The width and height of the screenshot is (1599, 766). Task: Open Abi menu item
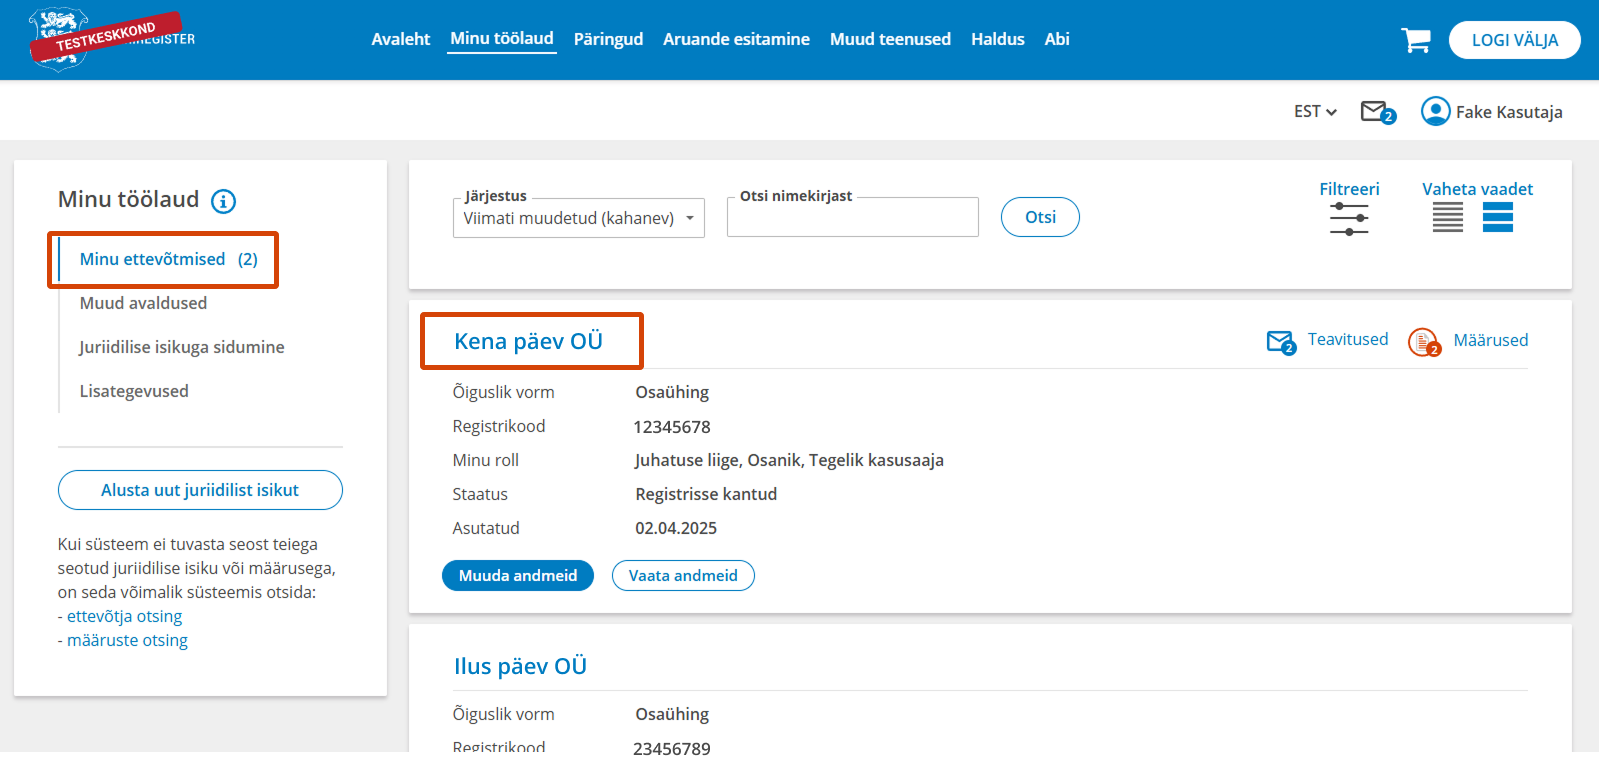[1057, 39]
